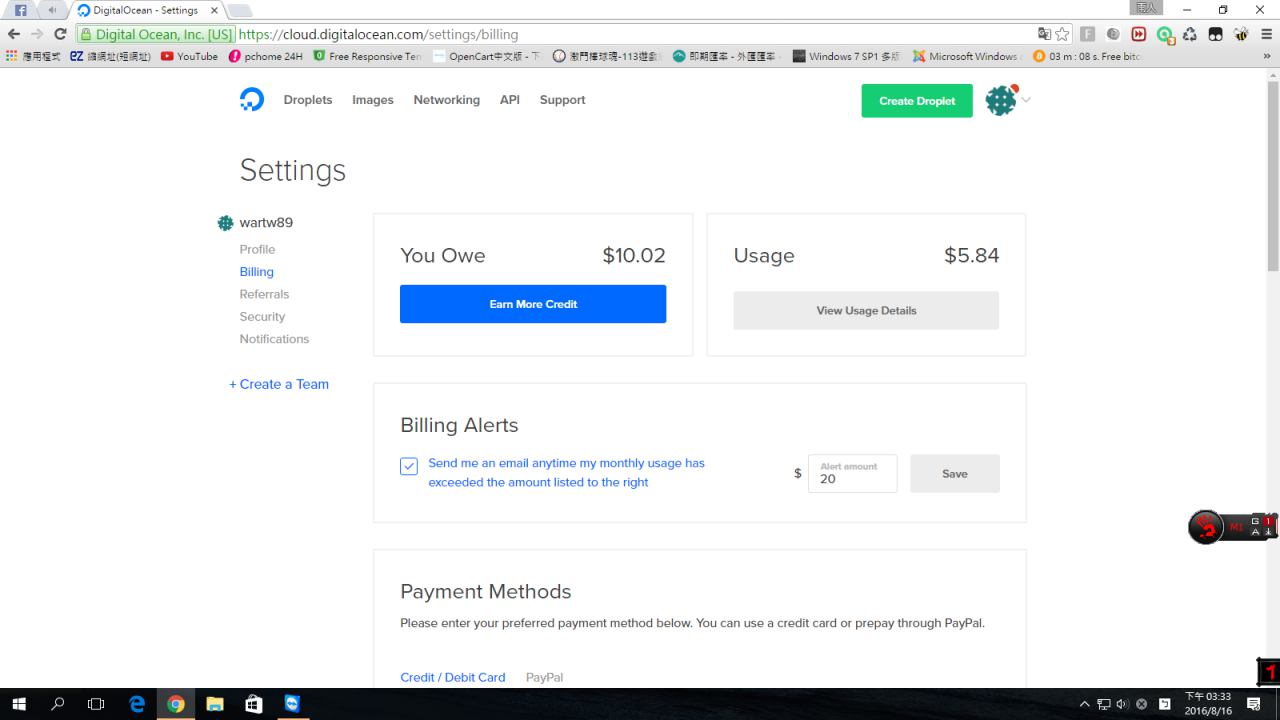The width and height of the screenshot is (1280, 720).
Task: Click the DigitalOcean logo icon
Action: point(252,100)
